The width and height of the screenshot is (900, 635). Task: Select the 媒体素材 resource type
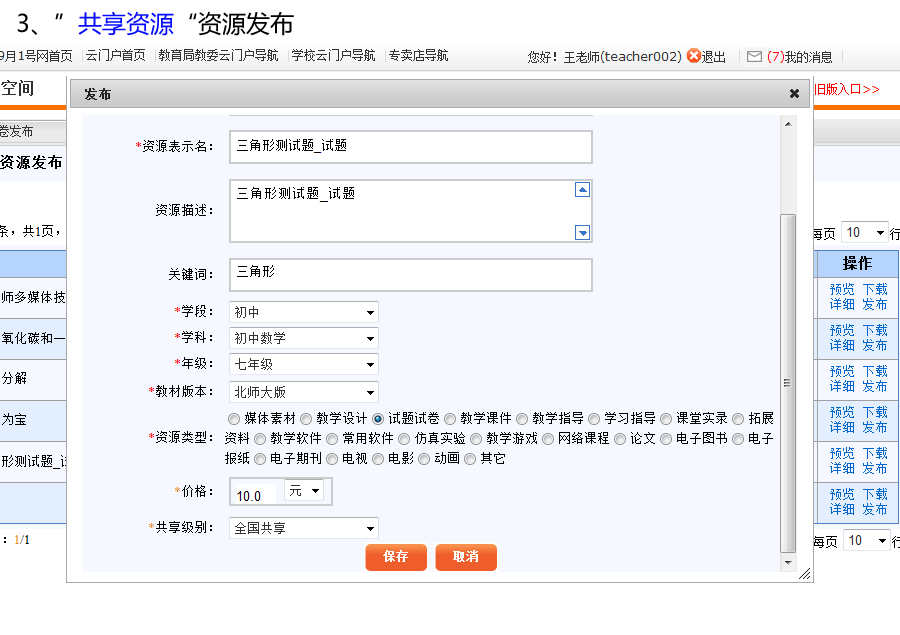[235, 419]
